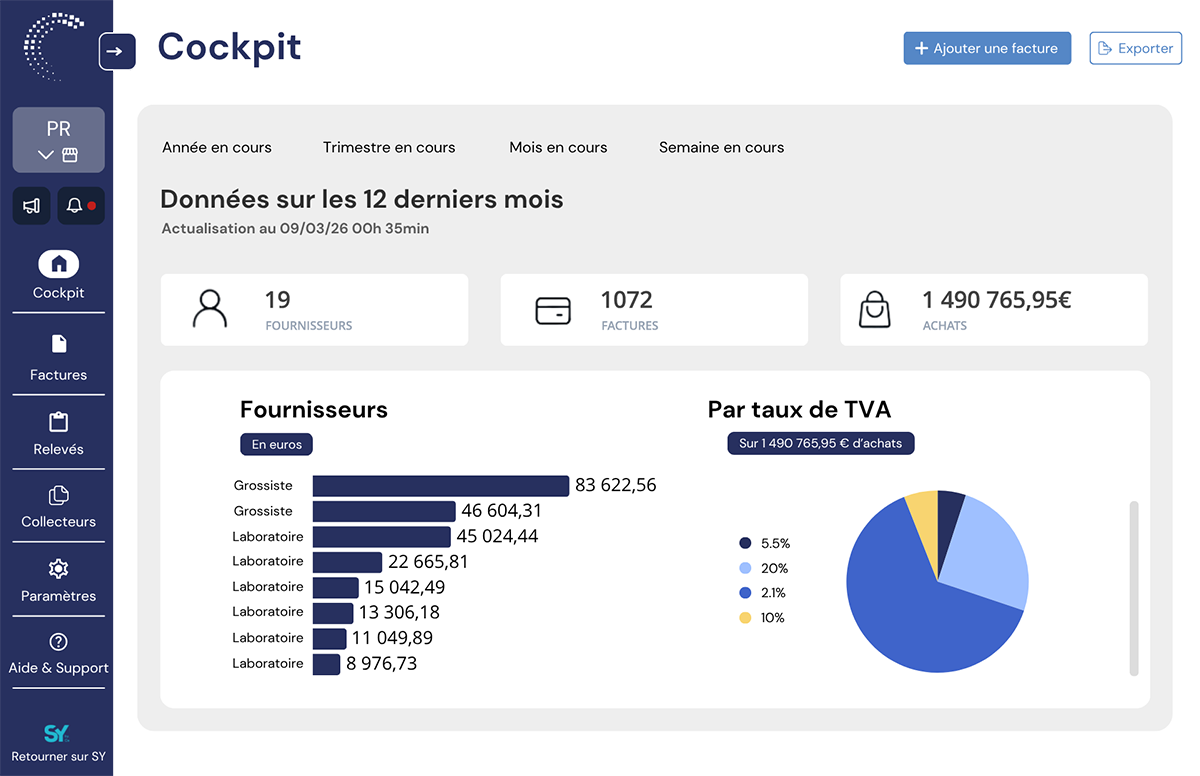This screenshot has width=1200, height=776.
Task: Click 'Ajouter une facture' button
Action: 987,48
